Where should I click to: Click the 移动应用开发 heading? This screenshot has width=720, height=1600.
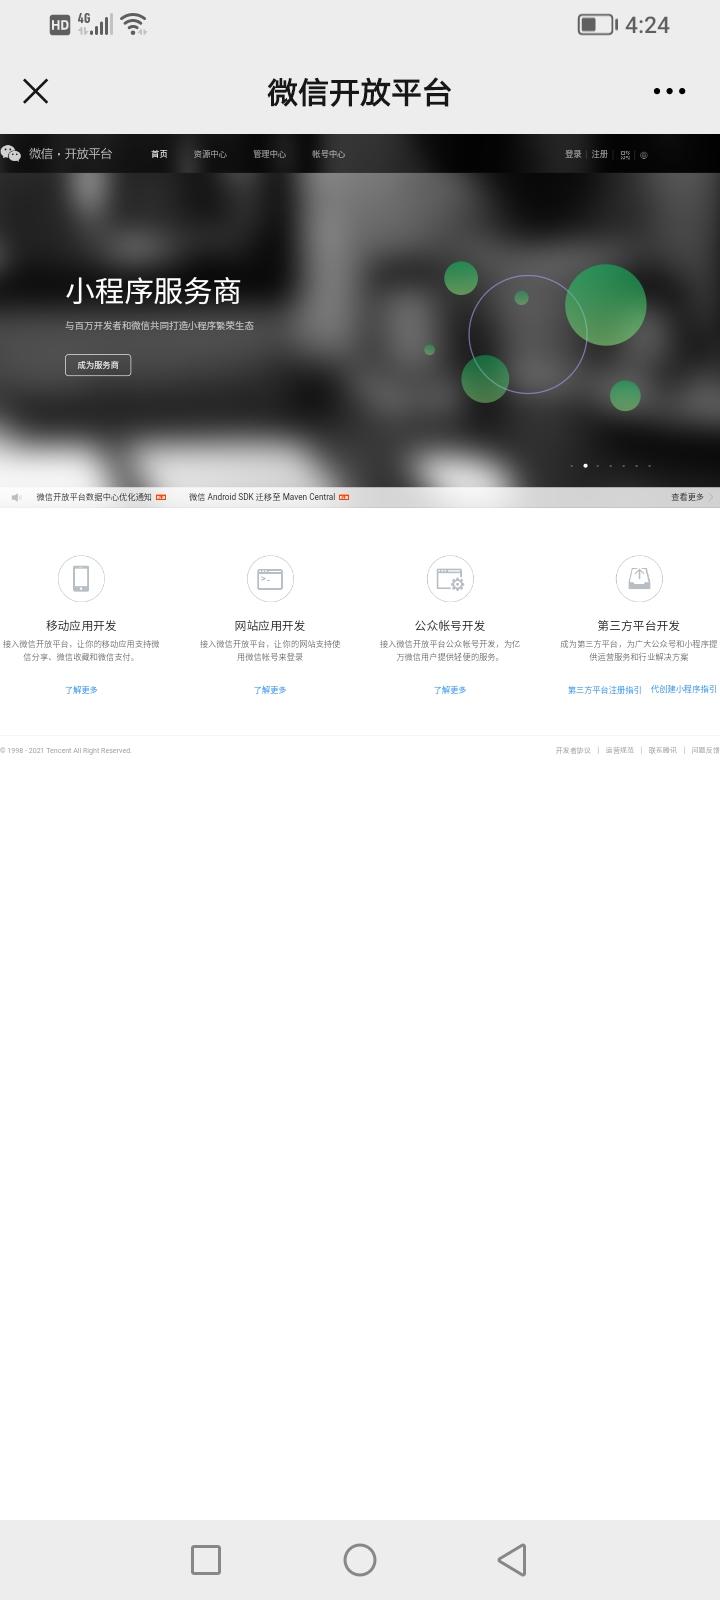pos(81,626)
